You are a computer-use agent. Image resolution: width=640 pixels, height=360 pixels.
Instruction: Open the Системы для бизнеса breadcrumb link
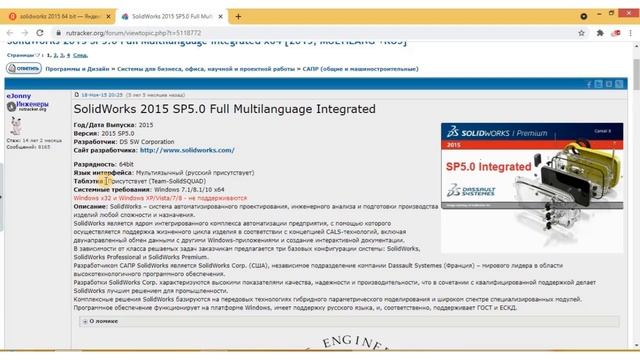coord(206,69)
